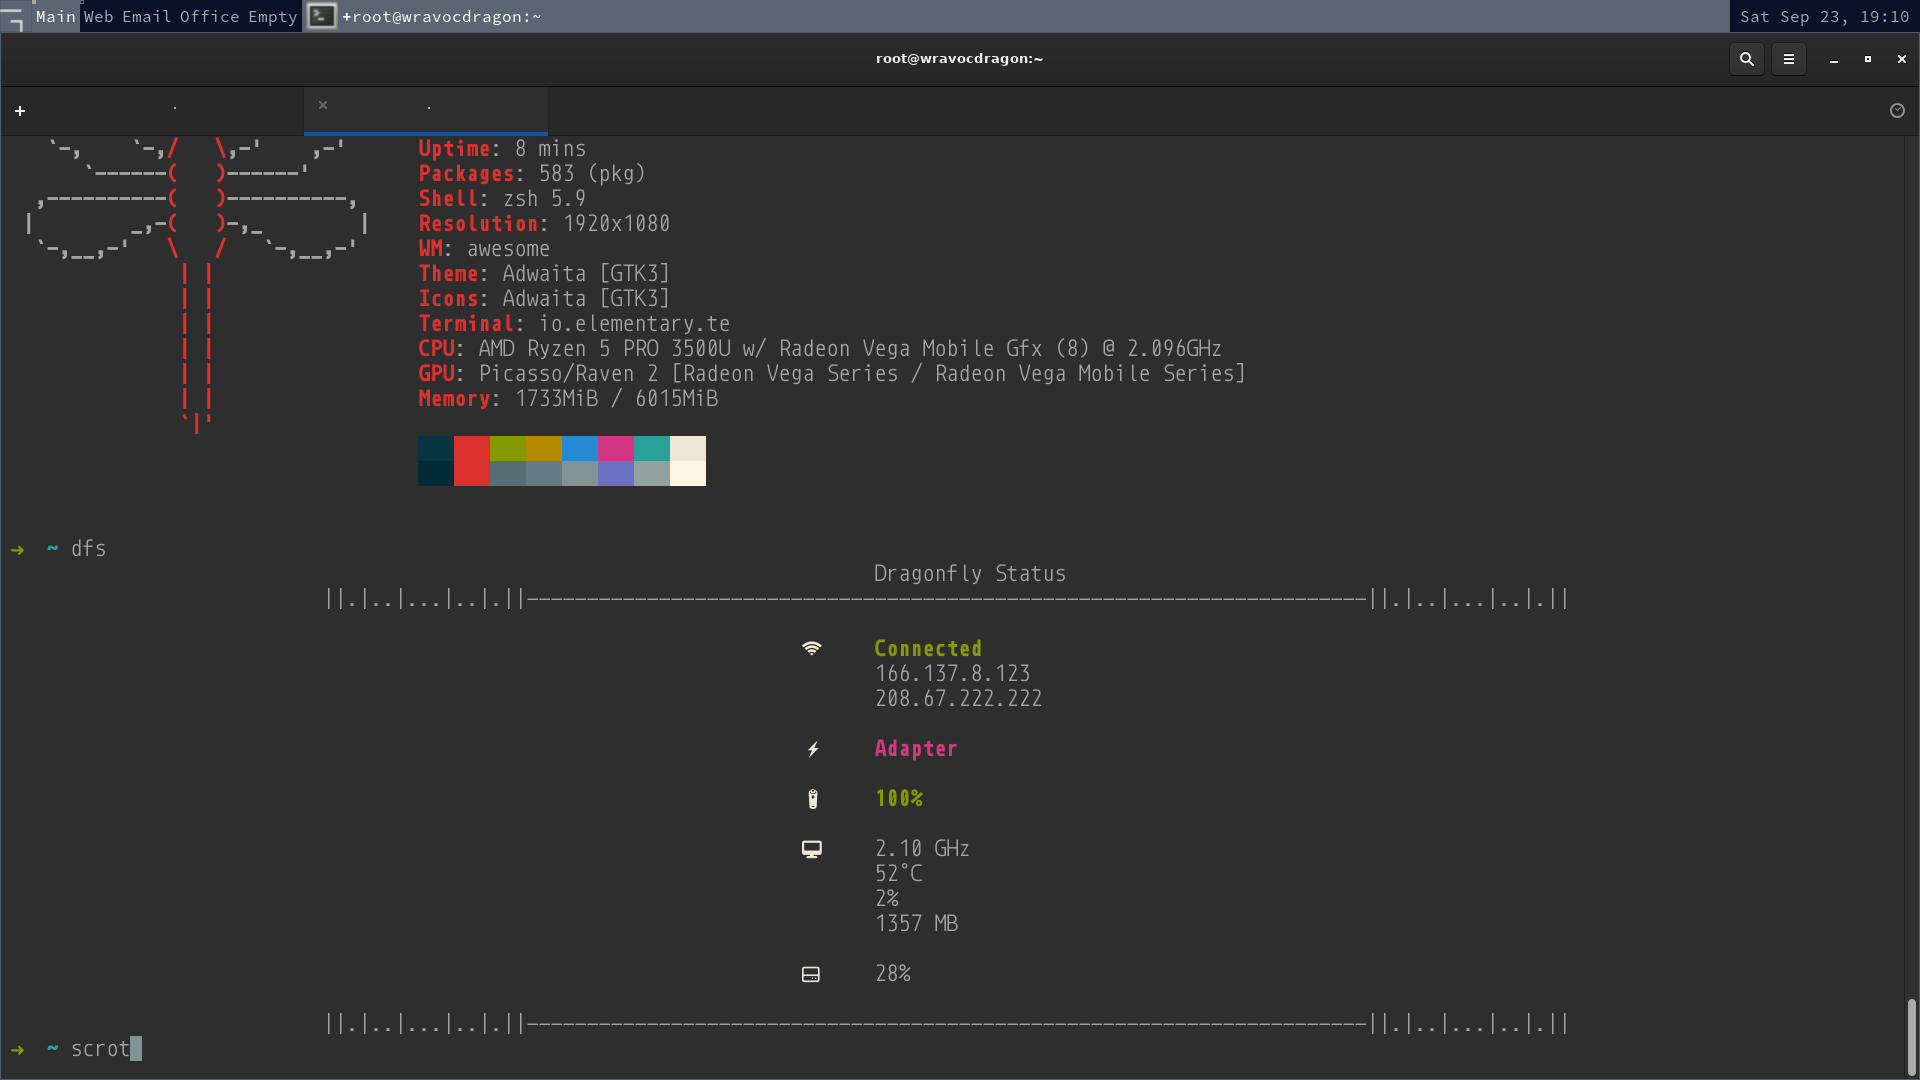Image resolution: width=1920 pixels, height=1080 pixels.
Task: Open tab history icon at right
Action: coord(1897,111)
